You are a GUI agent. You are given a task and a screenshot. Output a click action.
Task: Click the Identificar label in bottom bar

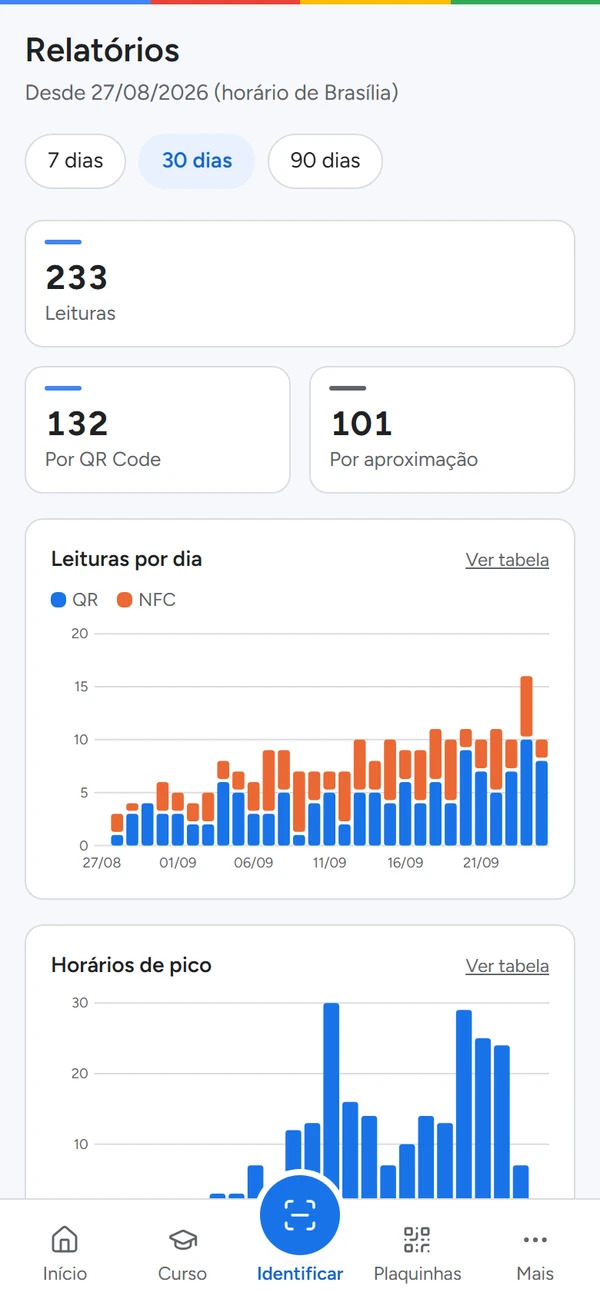click(x=300, y=1274)
